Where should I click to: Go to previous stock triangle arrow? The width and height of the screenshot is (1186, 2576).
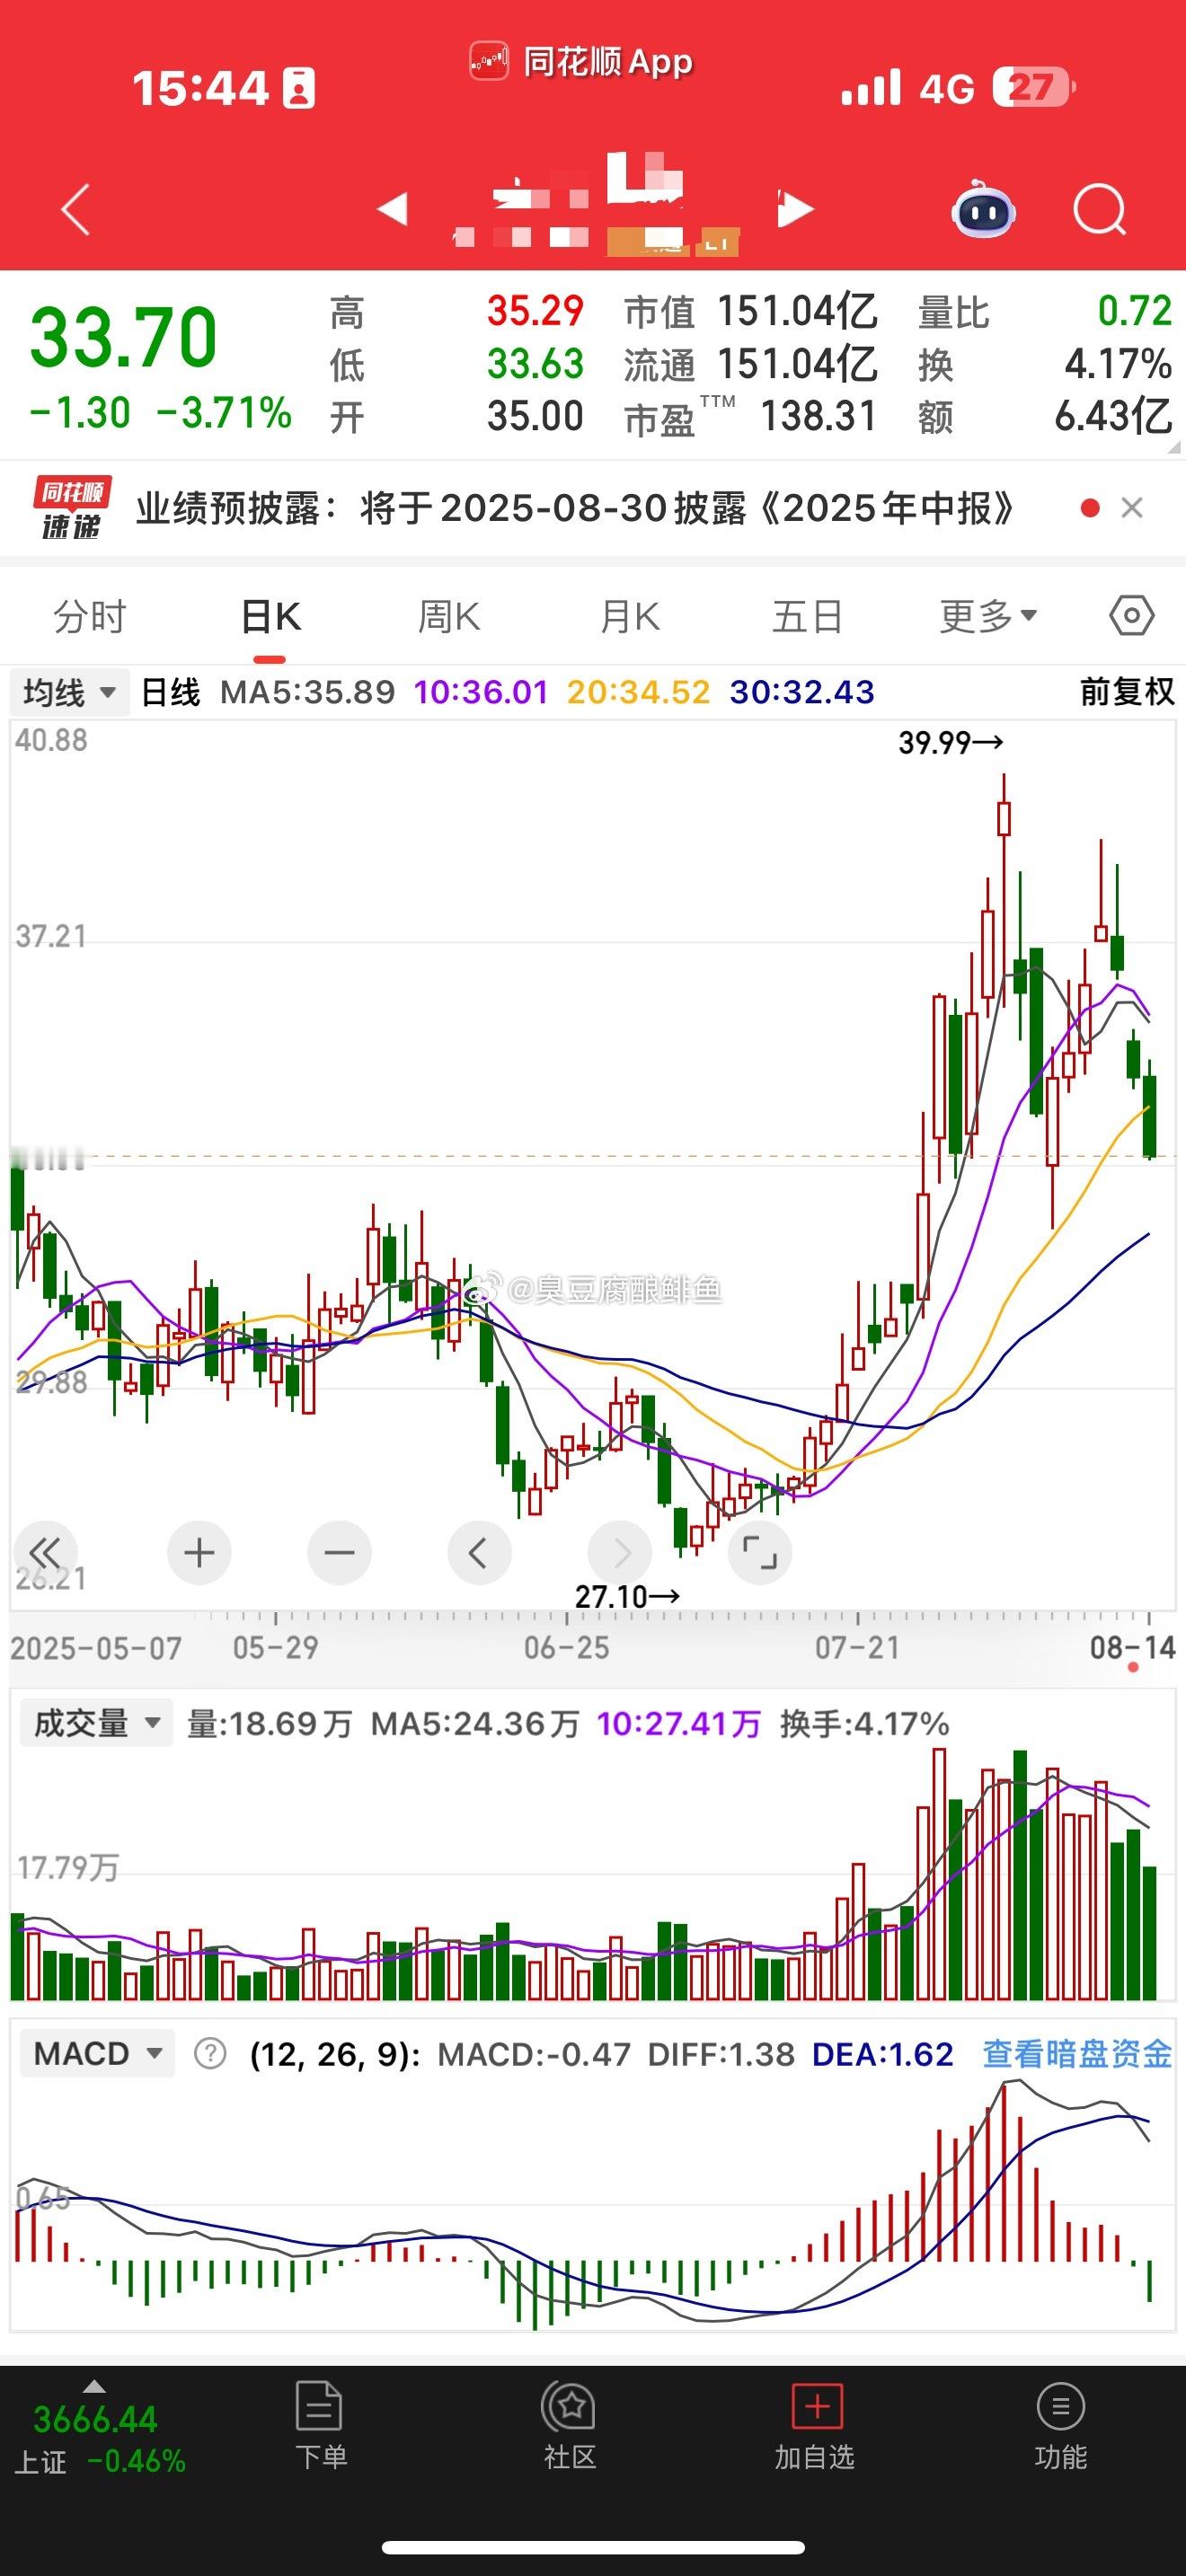pyautogui.click(x=392, y=209)
